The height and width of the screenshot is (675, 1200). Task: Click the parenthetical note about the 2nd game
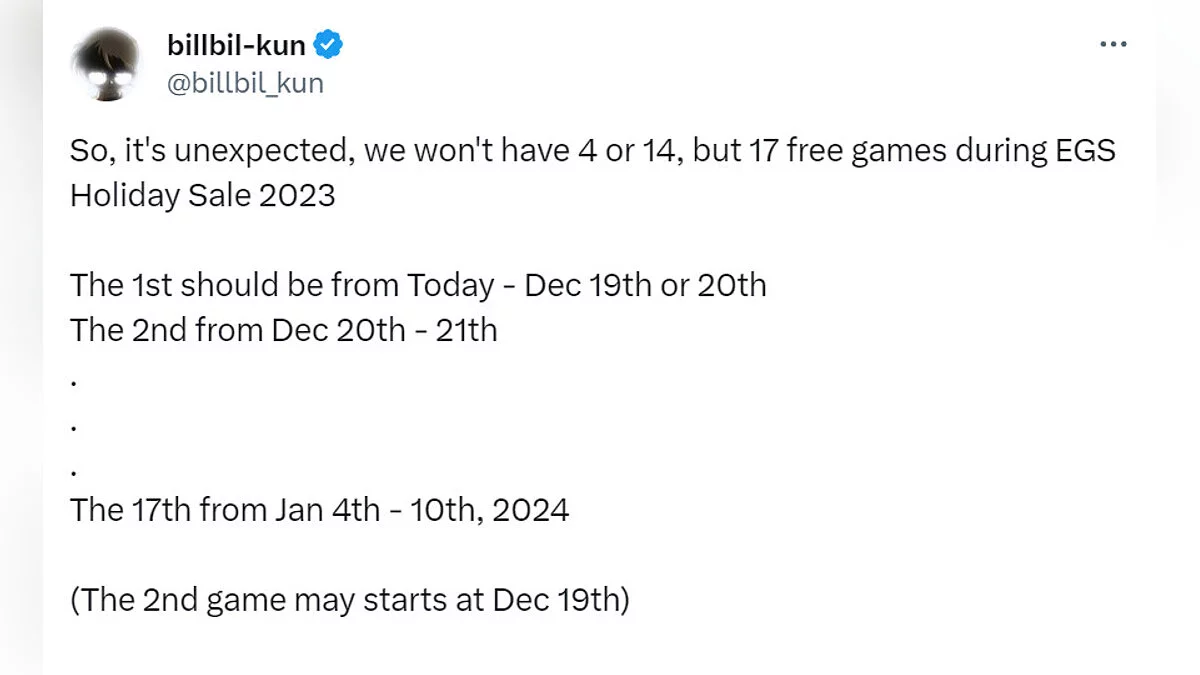click(x=349, y=601)
